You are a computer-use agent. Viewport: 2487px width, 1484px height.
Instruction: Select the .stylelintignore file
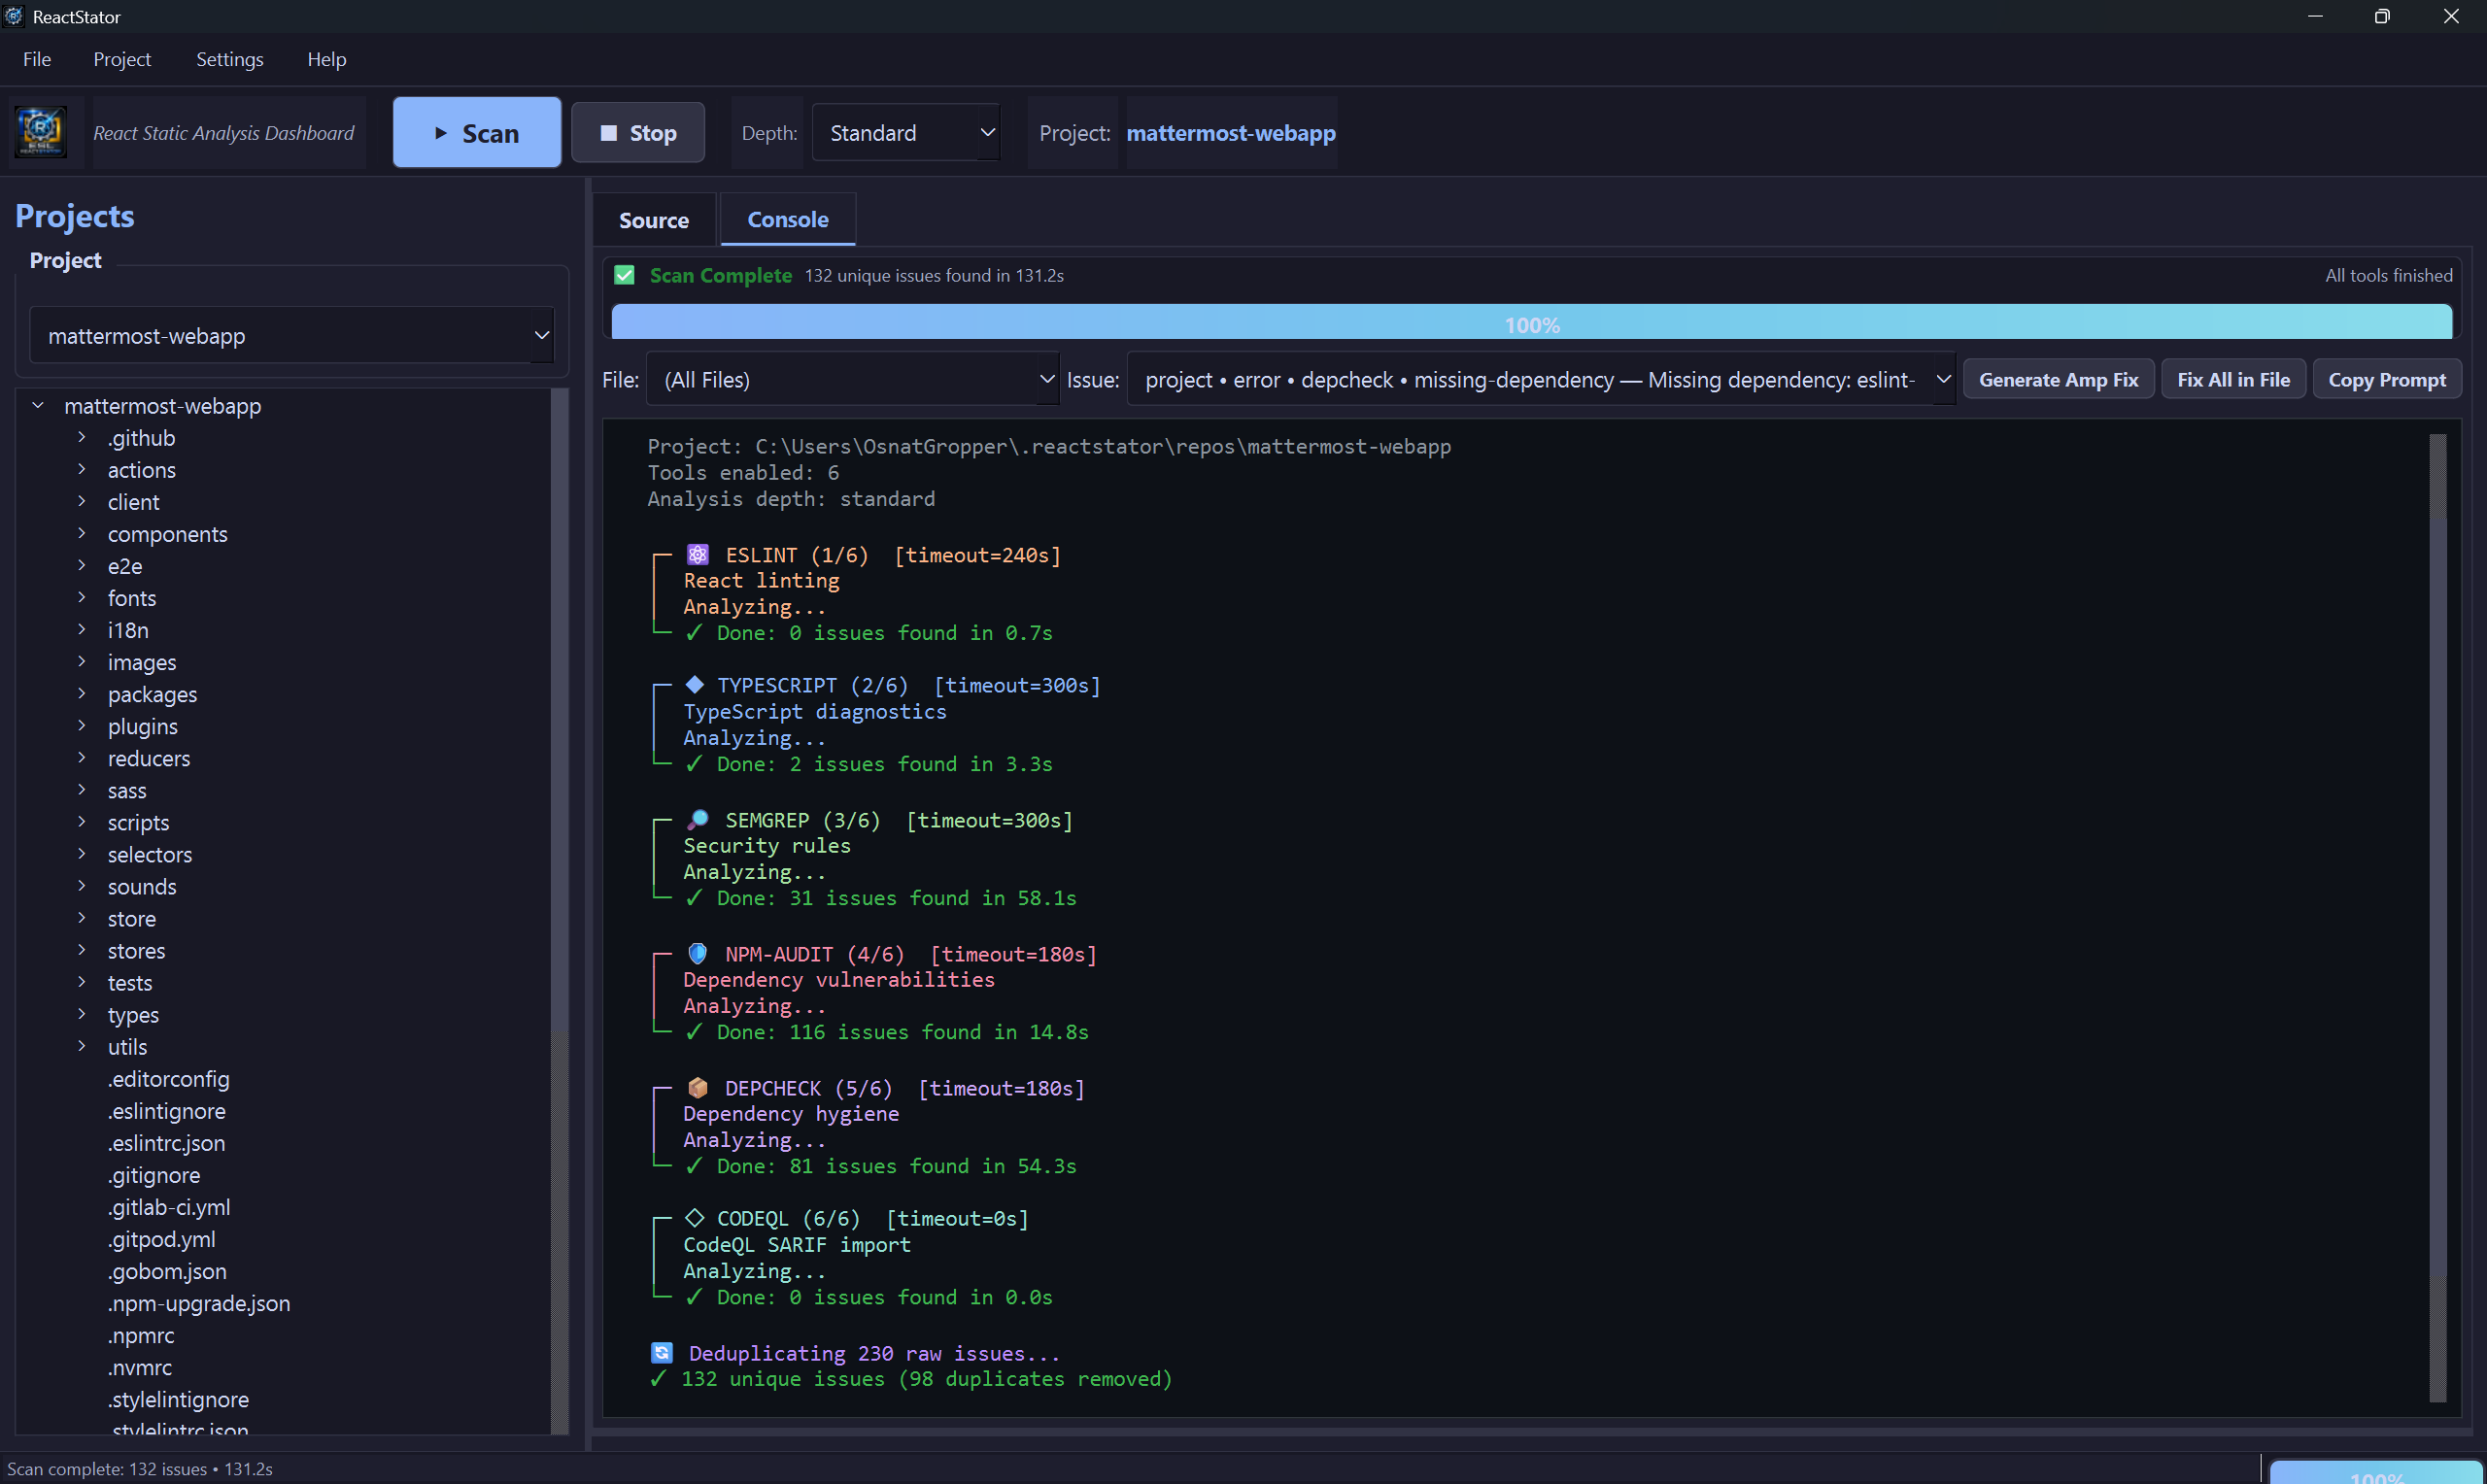tap(178, 1399)
